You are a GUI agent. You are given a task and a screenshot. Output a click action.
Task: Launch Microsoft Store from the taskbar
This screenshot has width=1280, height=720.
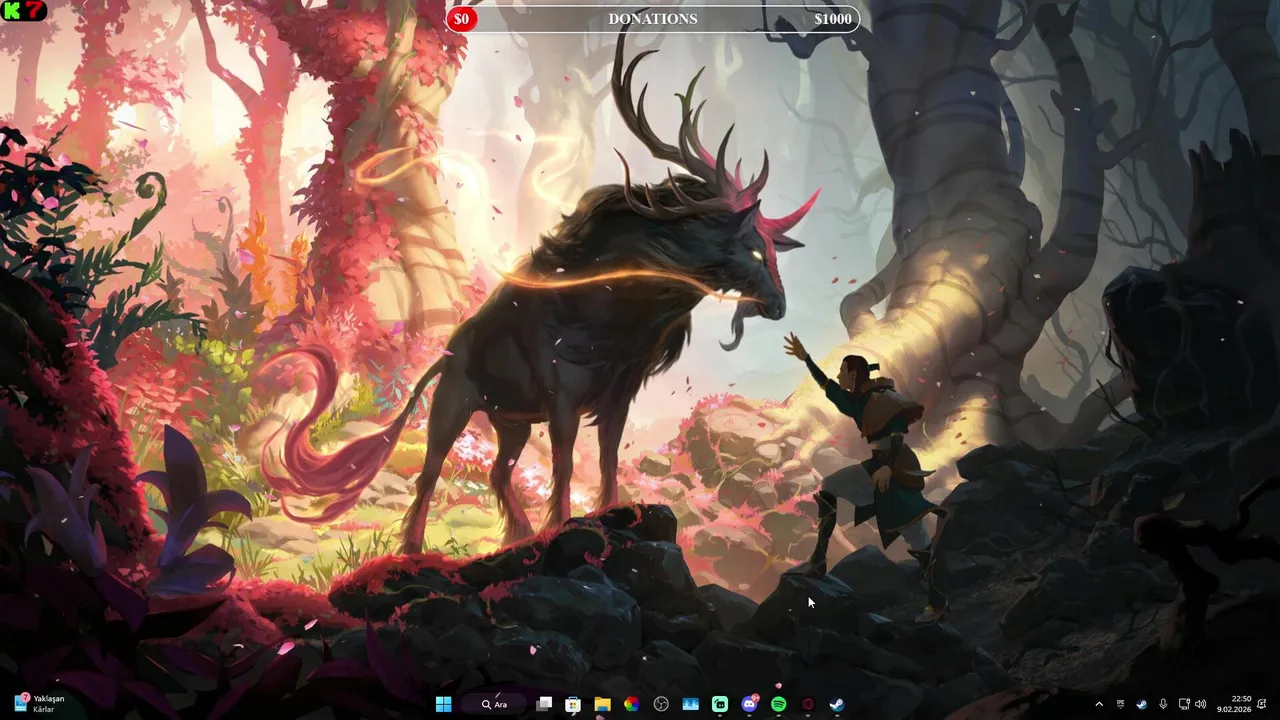pos(573,704)
